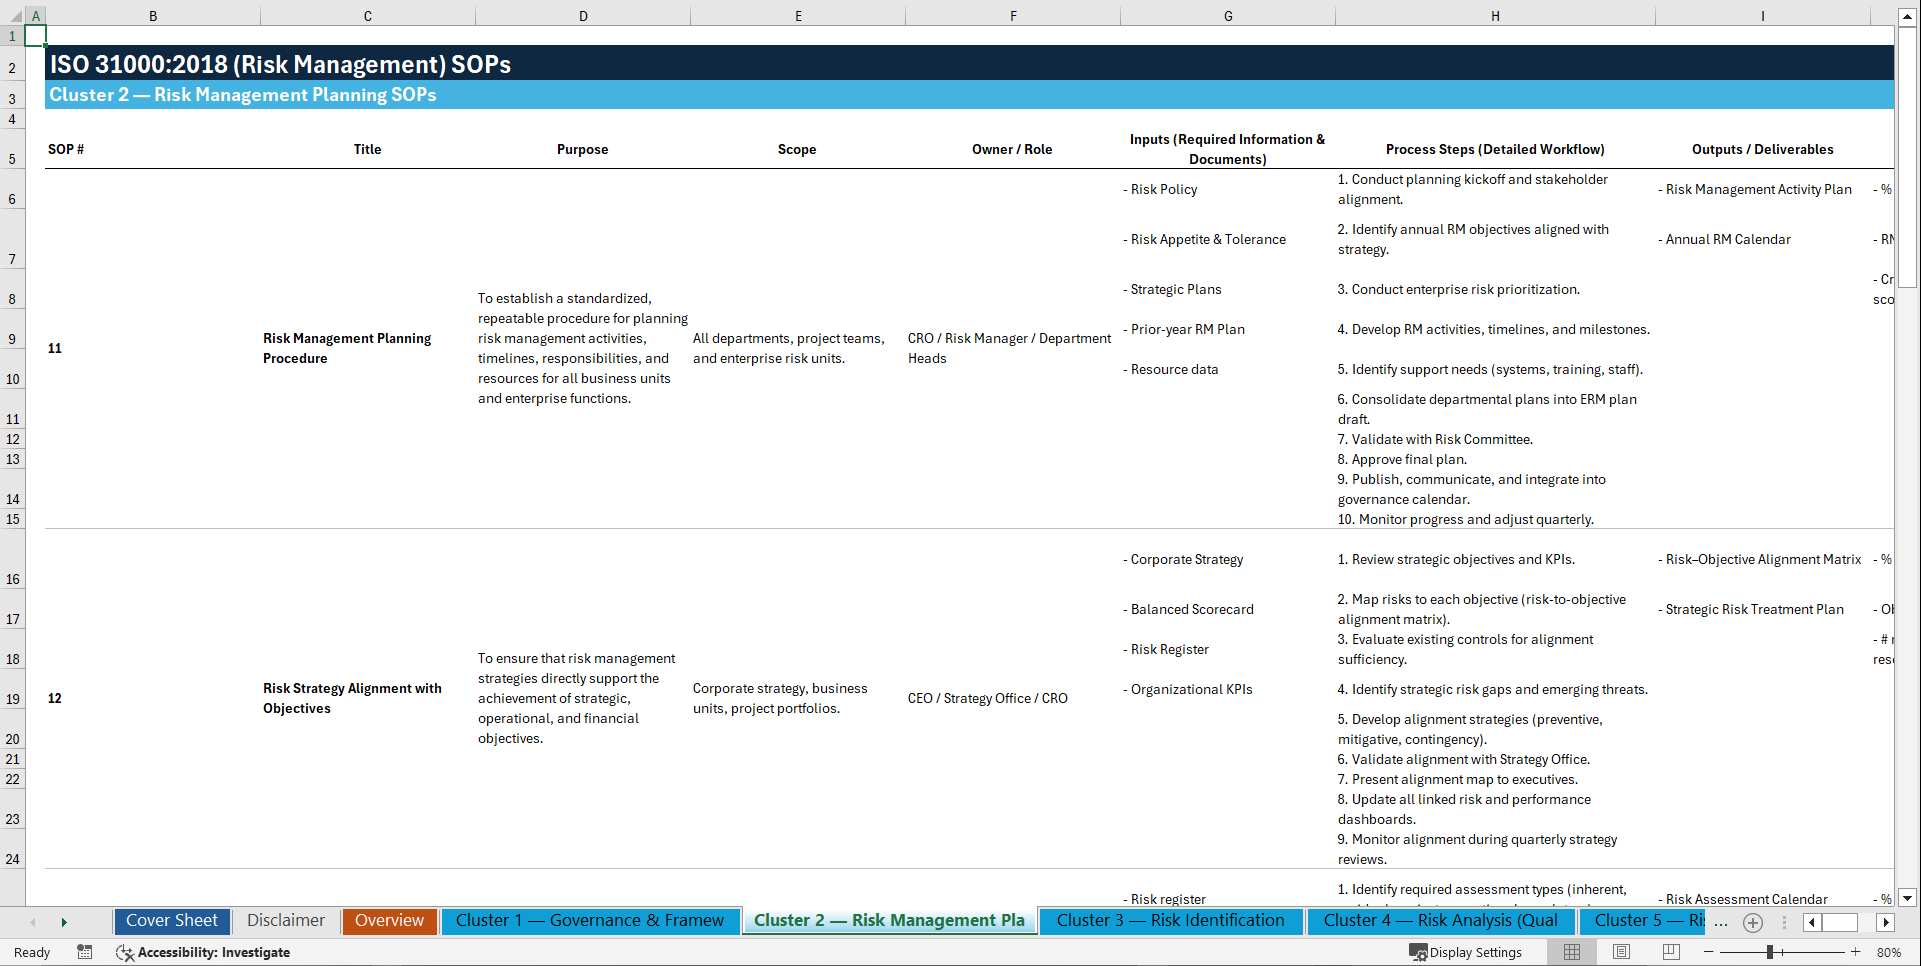The width and height of the screenshot is (1921, 966).
Task: Click the 80% zoom level display
Action: [x=1890, y=952]
